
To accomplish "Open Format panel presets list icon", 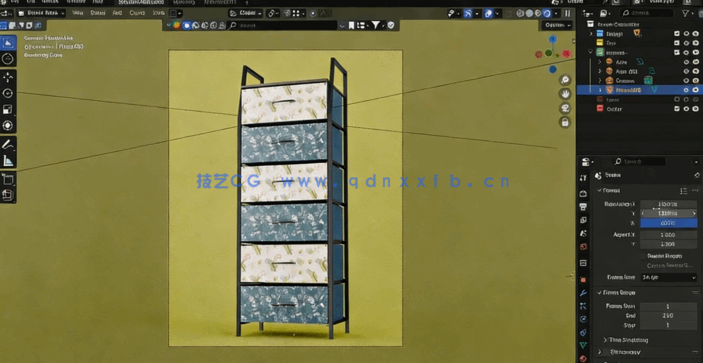I will [x=683, y=191].
